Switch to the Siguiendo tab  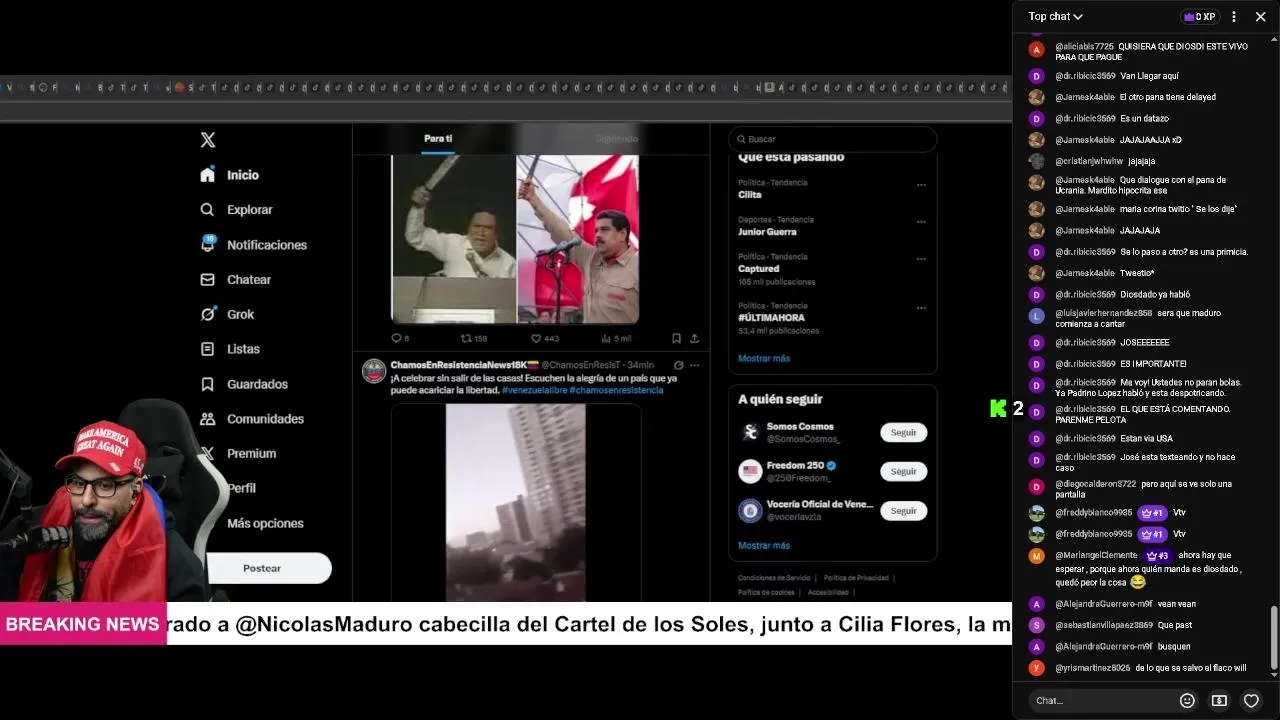pos(616,138)
